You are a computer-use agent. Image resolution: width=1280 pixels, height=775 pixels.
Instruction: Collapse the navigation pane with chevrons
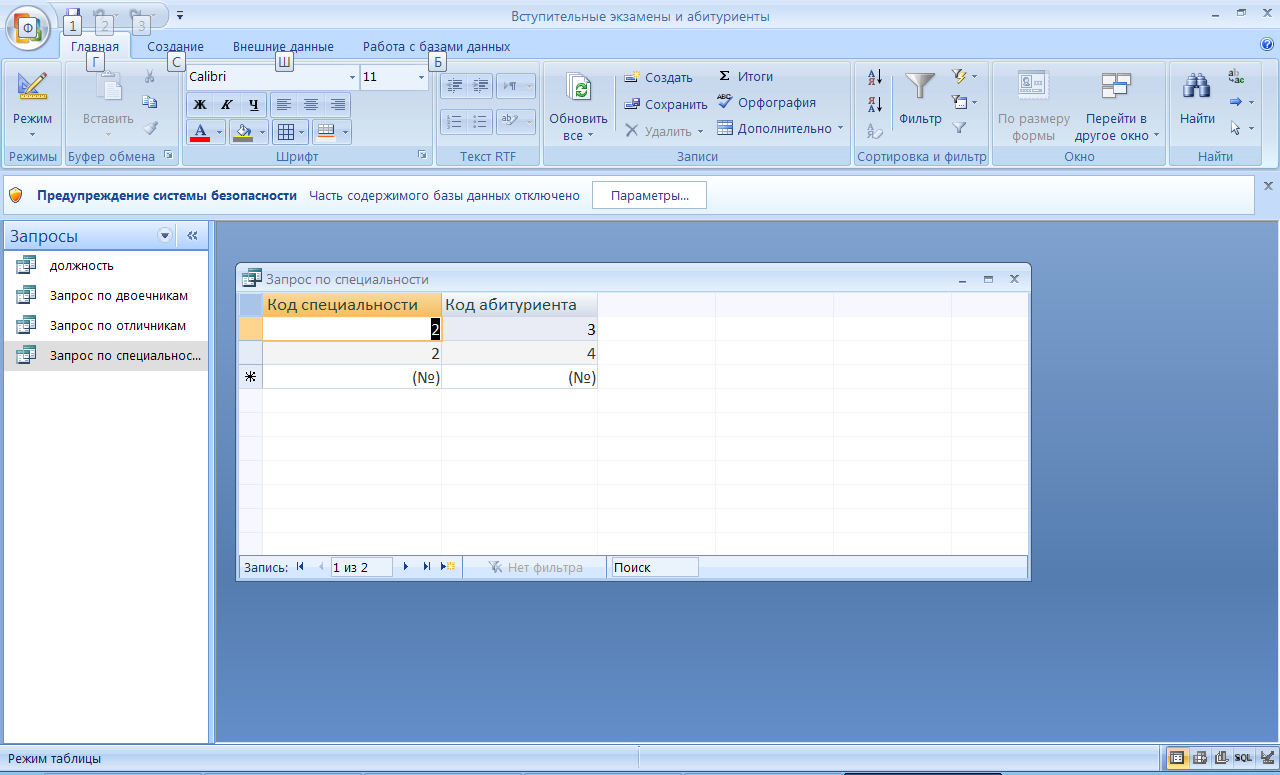pyautogui.click(x=192, y=236)
